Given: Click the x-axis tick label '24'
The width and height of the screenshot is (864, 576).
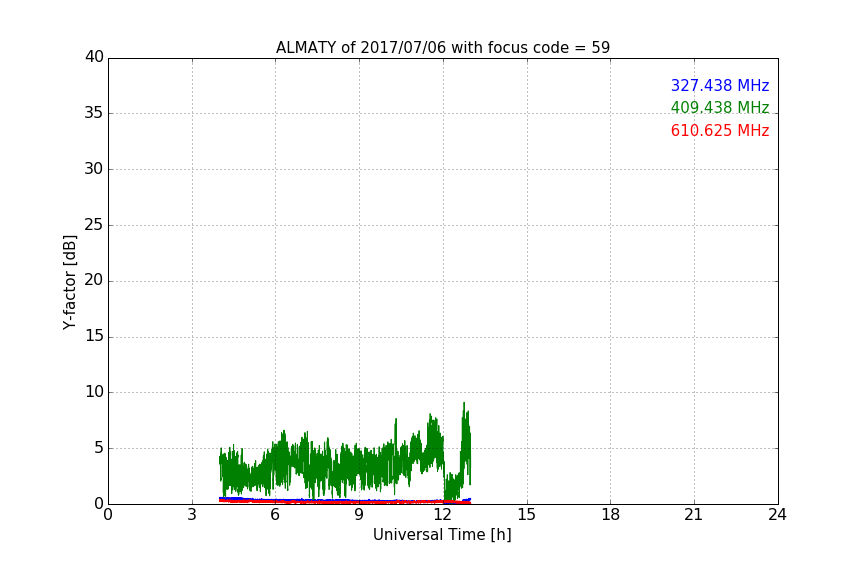Looking at the screenshot, I should click(x=777, y=515).
